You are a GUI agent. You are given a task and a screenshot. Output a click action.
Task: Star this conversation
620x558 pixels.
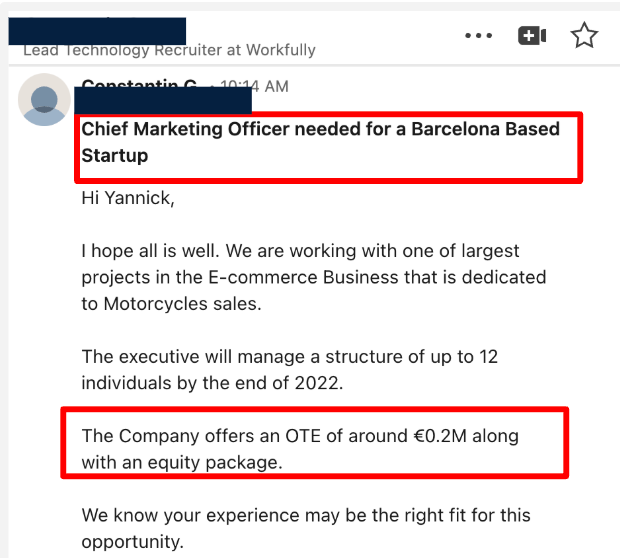pos(584,36)
